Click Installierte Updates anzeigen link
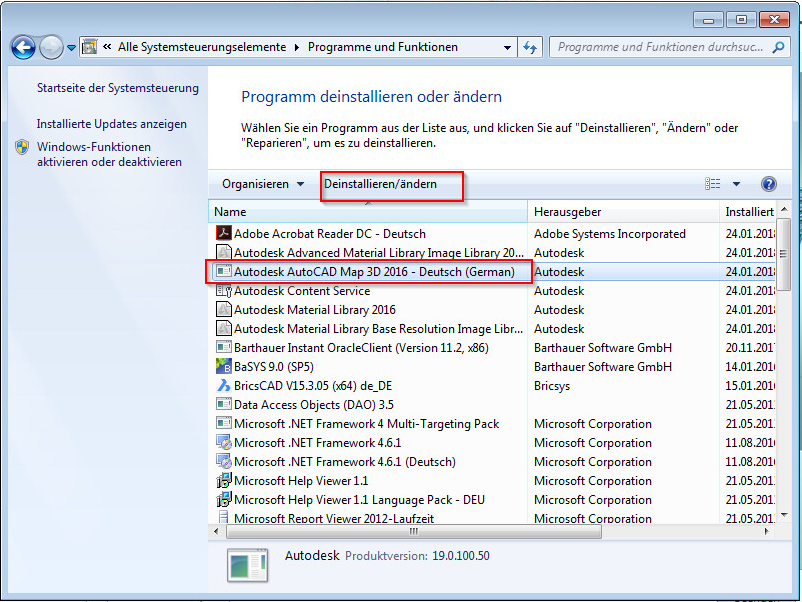802x602 pixels. (111, 124)
